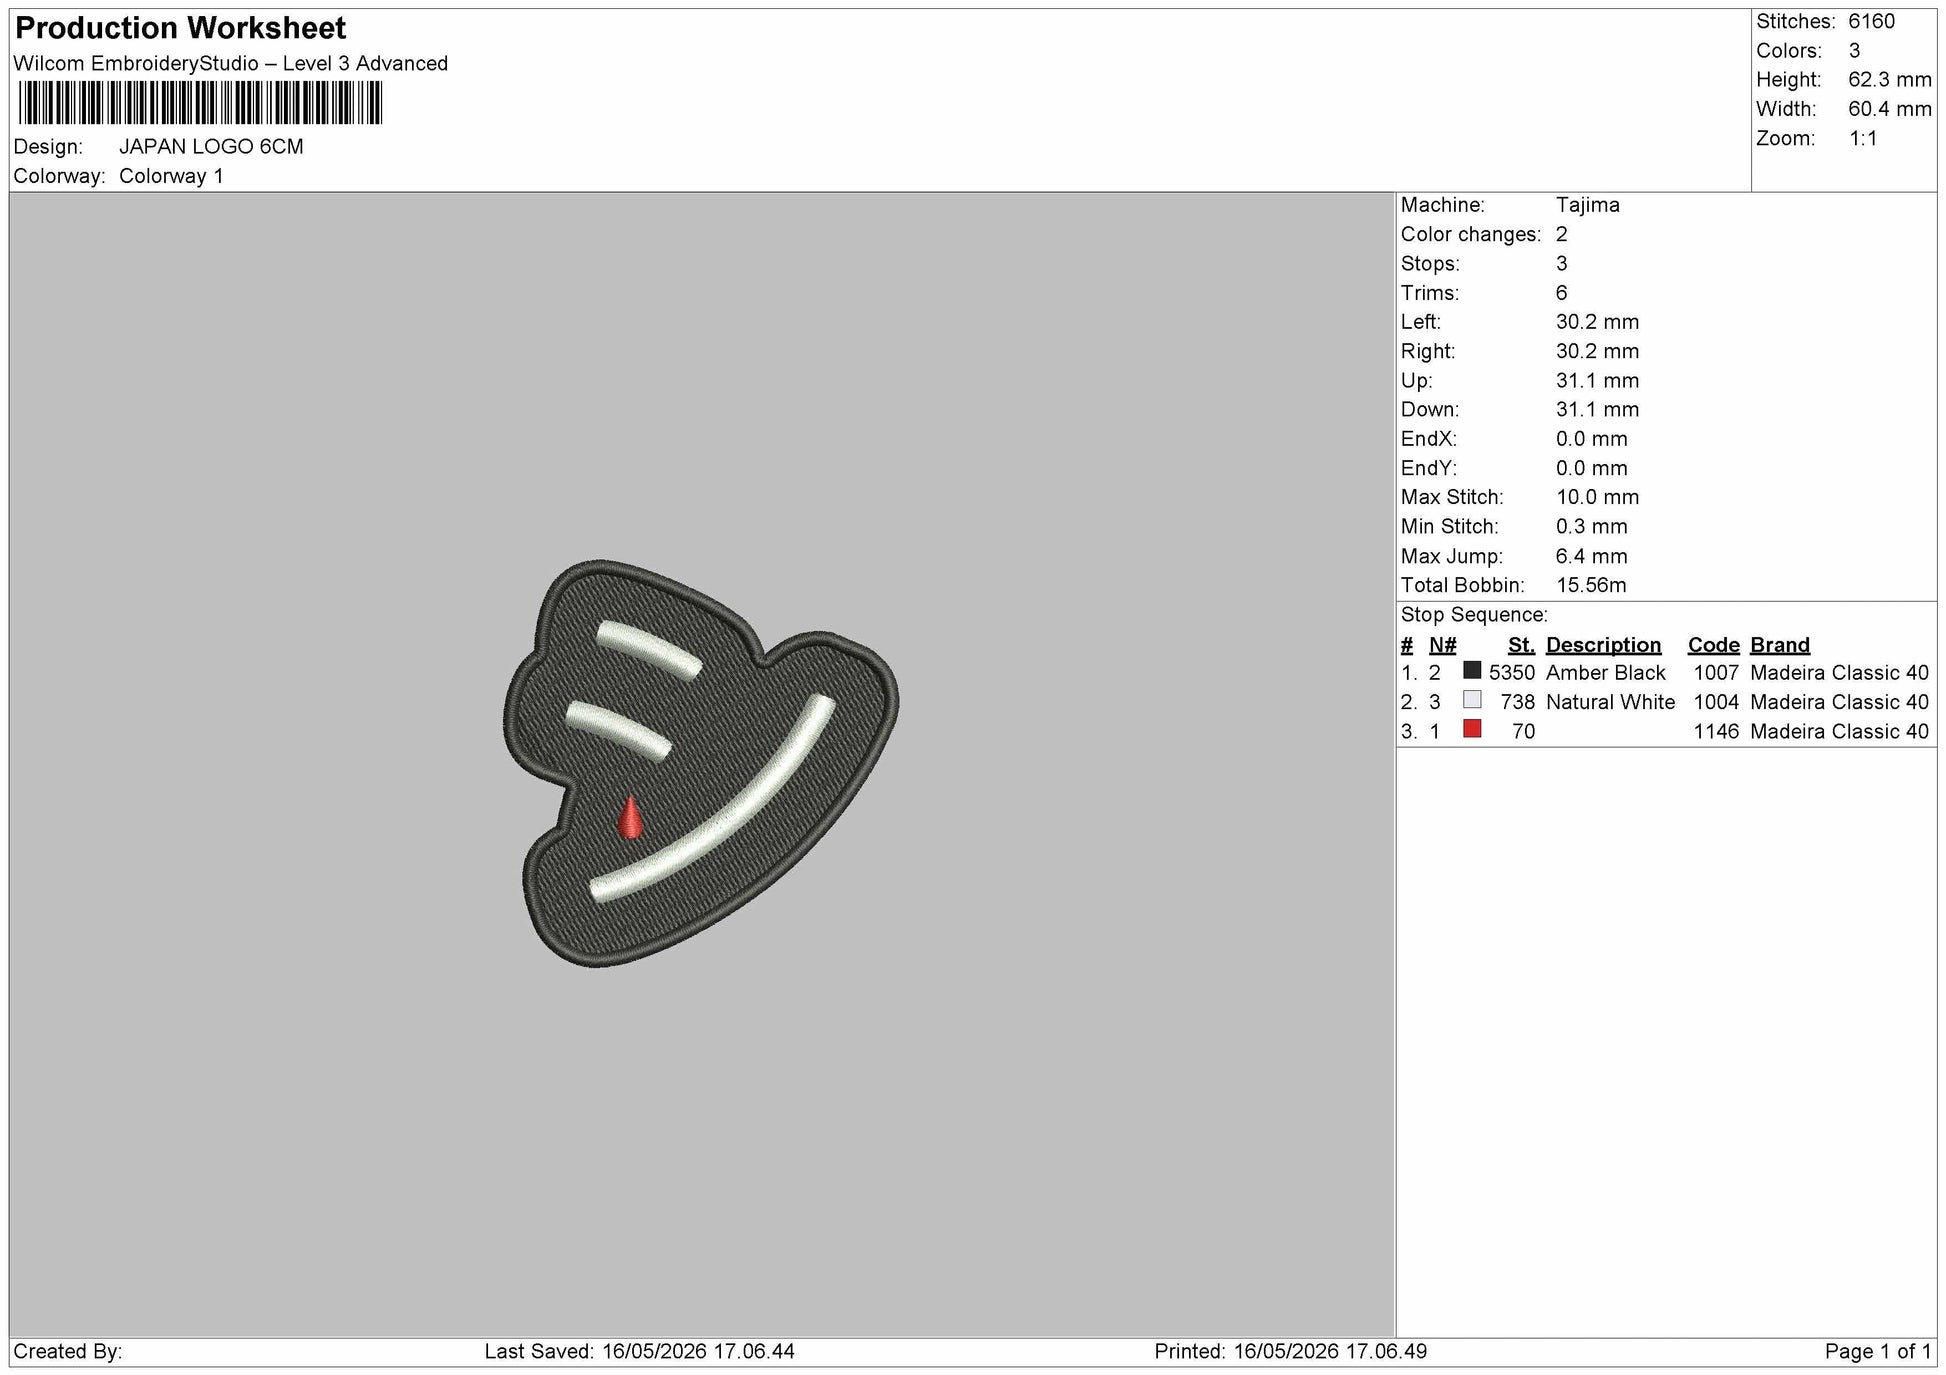
Task: Click the Max Jump value '6.4 mm'
Action: point(1591,556)
